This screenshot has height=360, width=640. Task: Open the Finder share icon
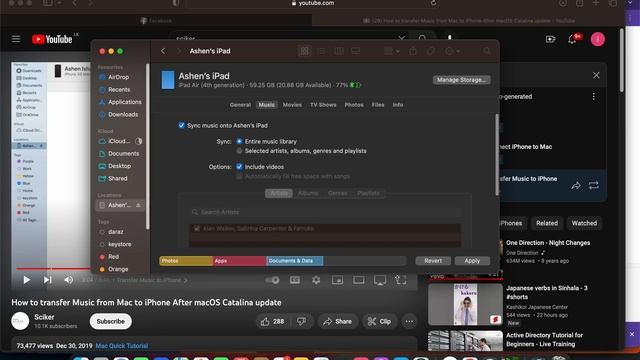(413, 51)
